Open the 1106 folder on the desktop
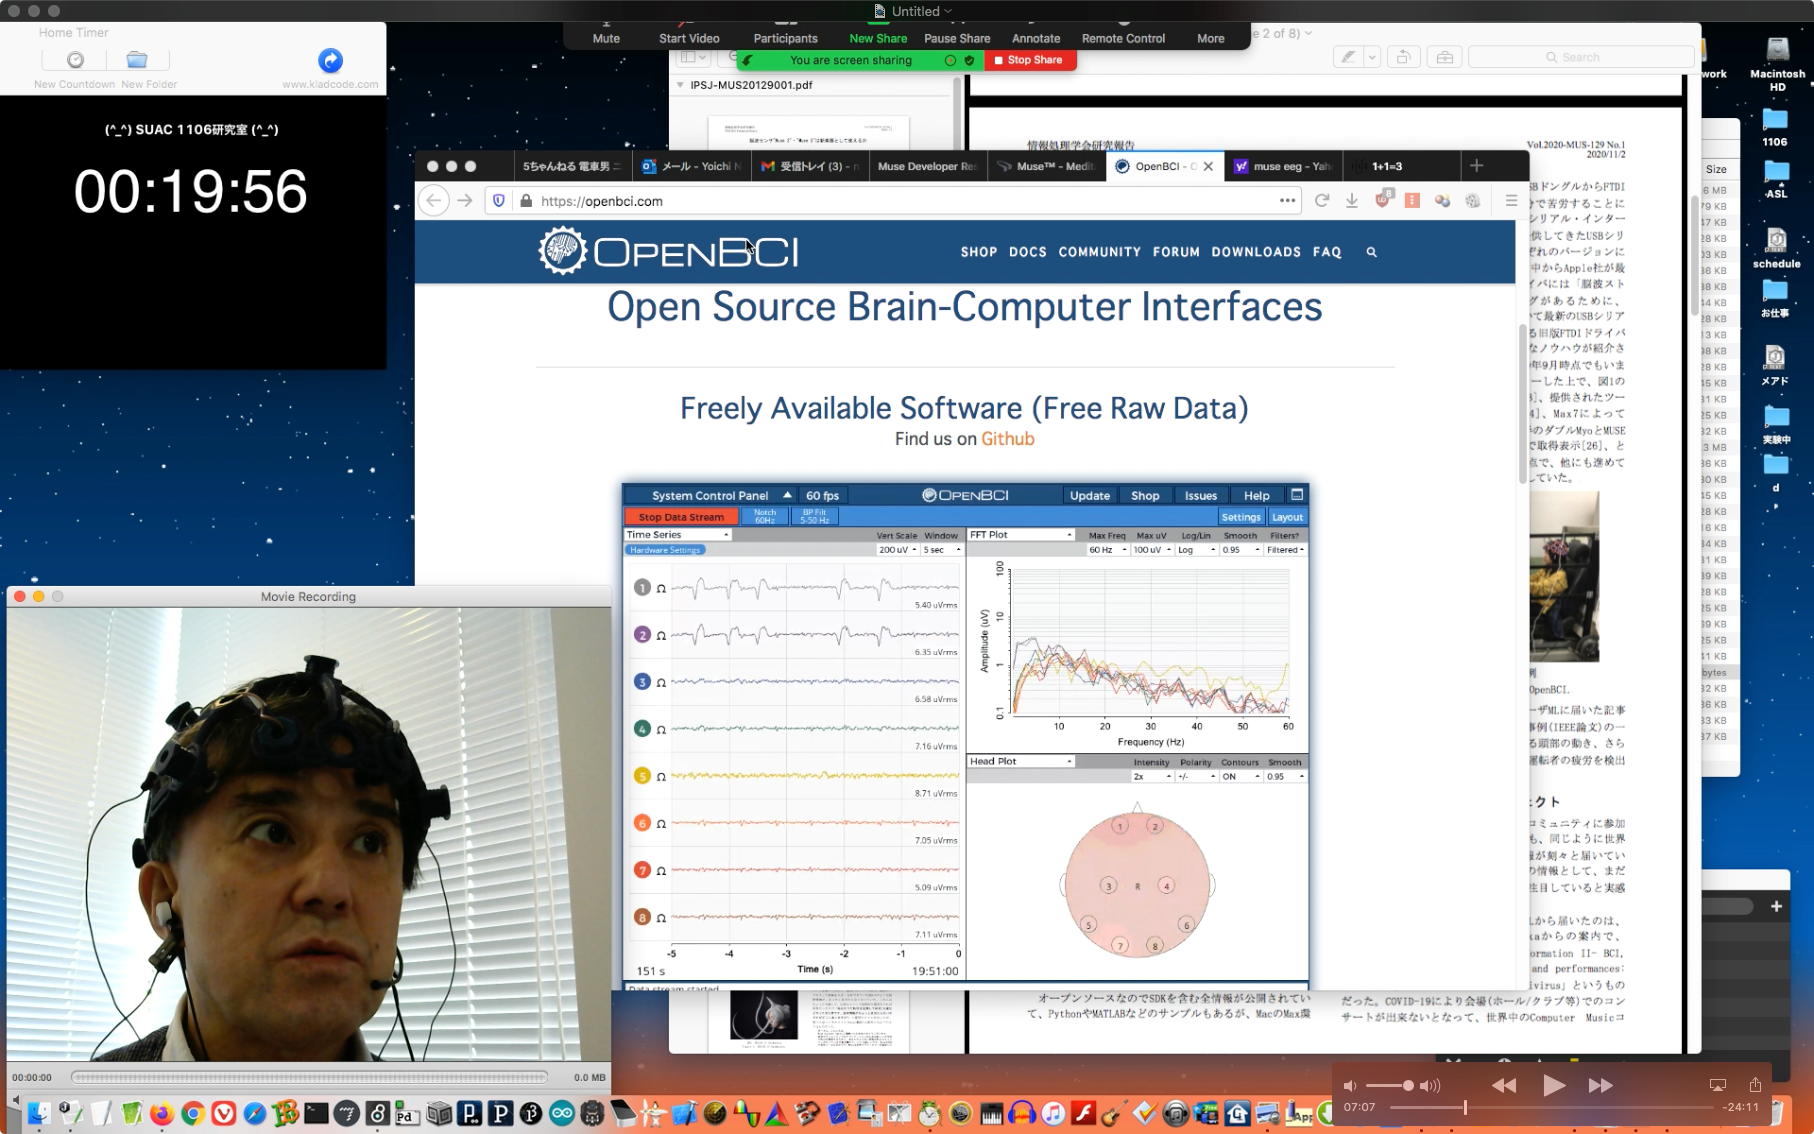 (x=1775, y=128)
